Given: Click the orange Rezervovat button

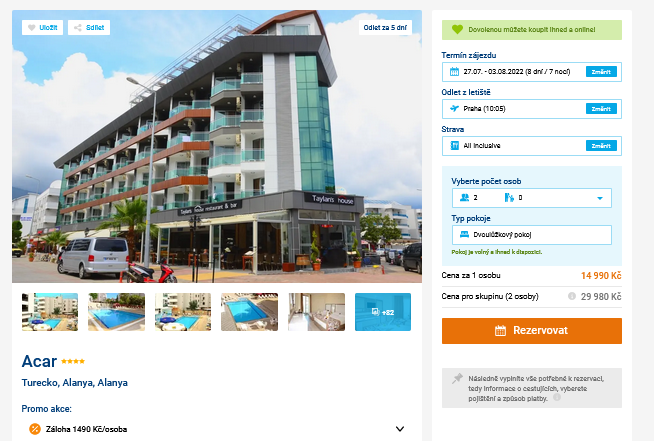Looking at the screenshot, I should pos(532,331).
